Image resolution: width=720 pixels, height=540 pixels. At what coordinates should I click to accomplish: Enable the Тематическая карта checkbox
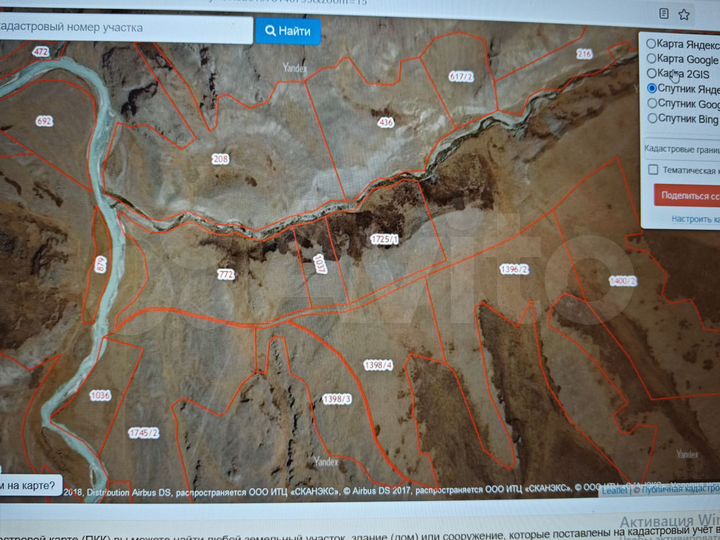[x=654, y=170]
